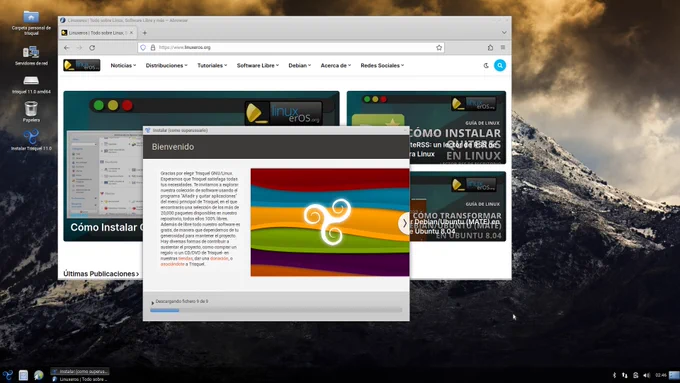Click the Descargando fichero 9 de 9 text

pos(182,301)
